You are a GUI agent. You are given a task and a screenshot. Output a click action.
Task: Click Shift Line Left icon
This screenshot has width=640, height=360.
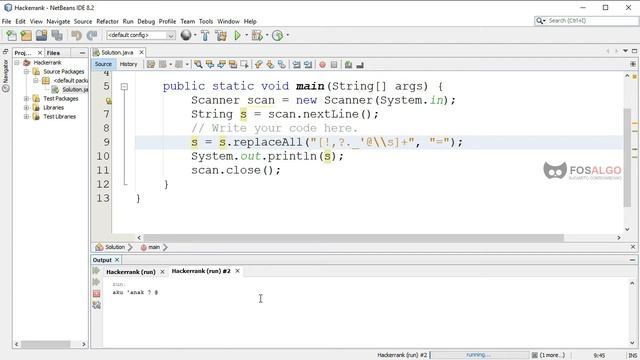[x=296, y=64]
